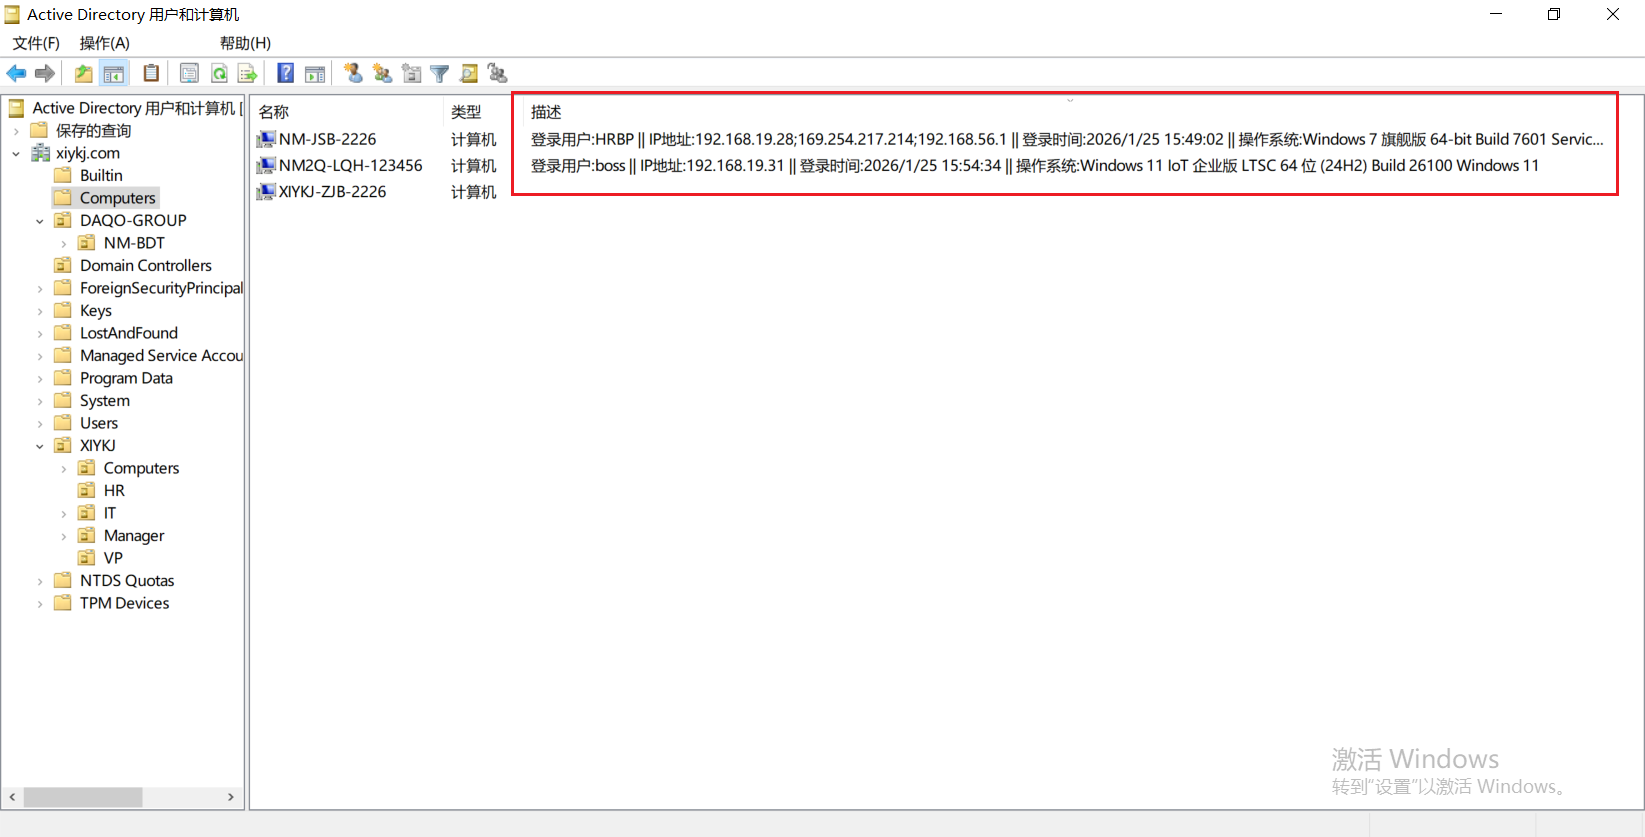Toggle the show/hide console tree icon
Screen dimensions: 1645x837
(x=114, y=73)
